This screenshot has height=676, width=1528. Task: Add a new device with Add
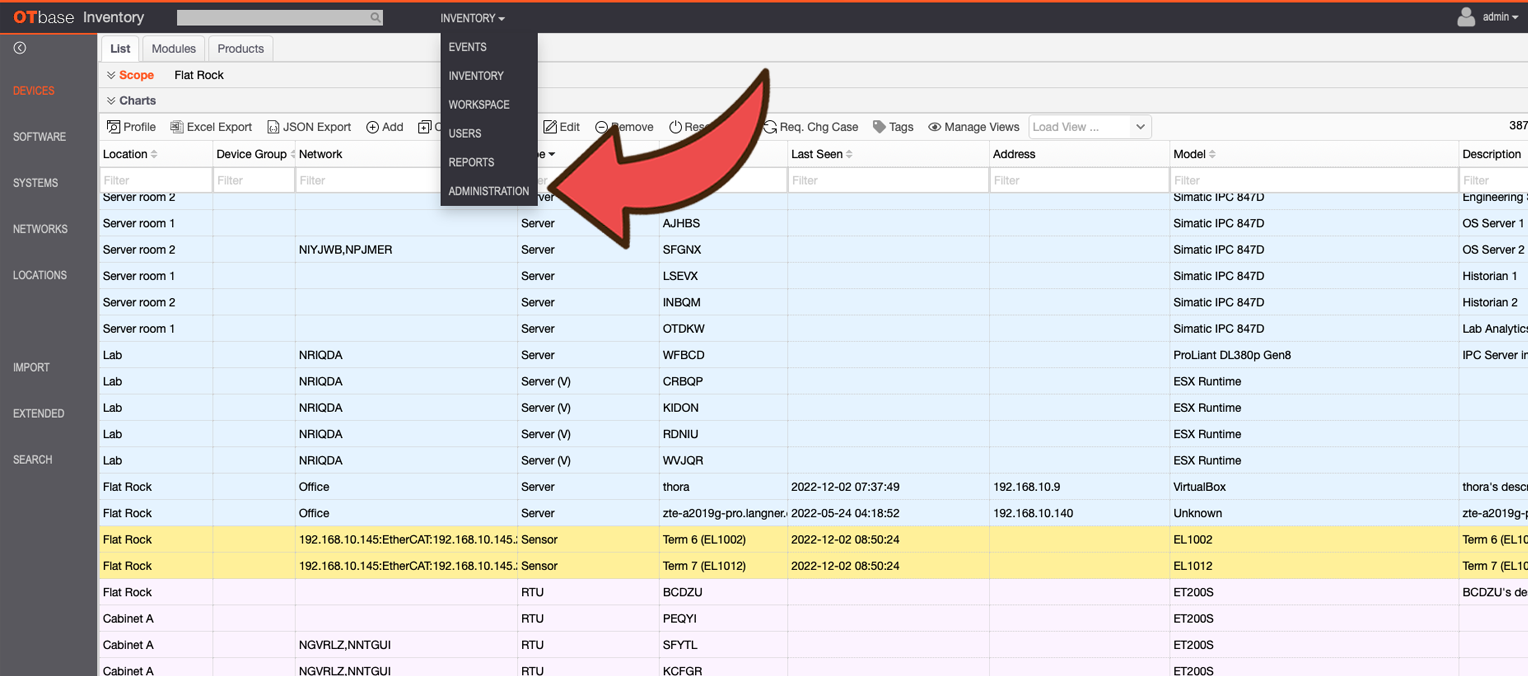[x=385, y=127]
